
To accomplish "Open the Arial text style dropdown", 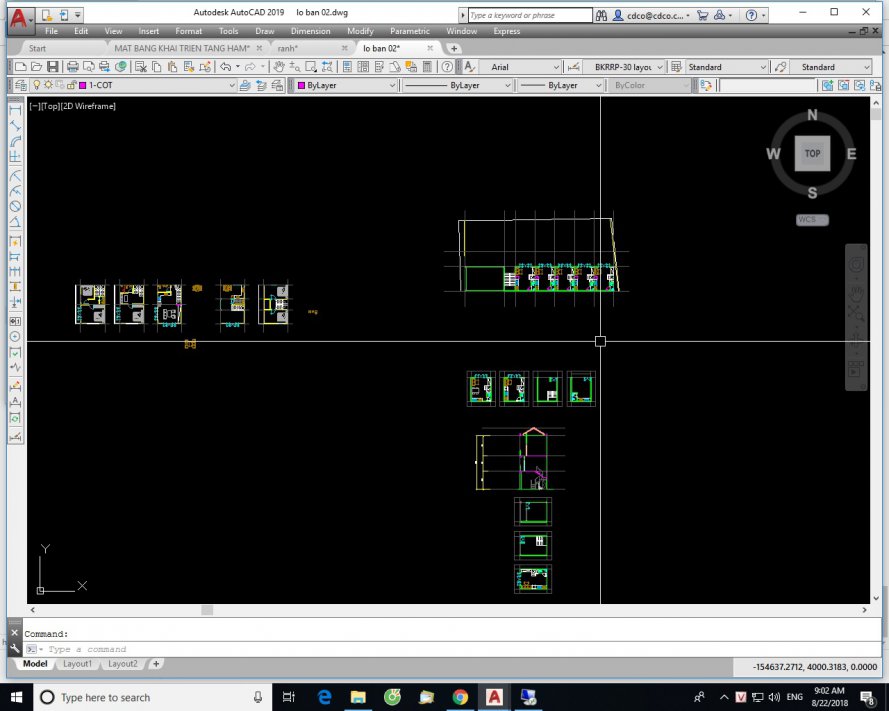I will click(519, 67).
